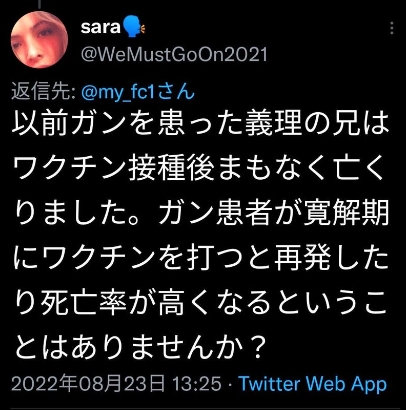Open the Twitter Web App source link

313,384
